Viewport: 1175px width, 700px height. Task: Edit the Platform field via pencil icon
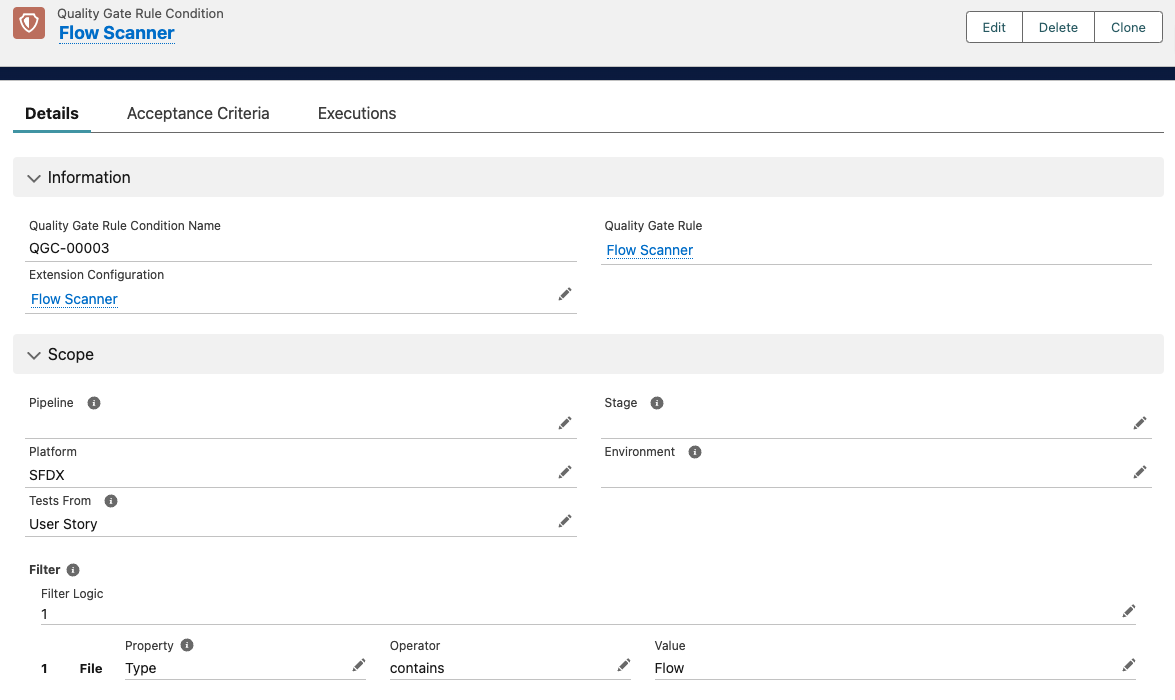565,472
